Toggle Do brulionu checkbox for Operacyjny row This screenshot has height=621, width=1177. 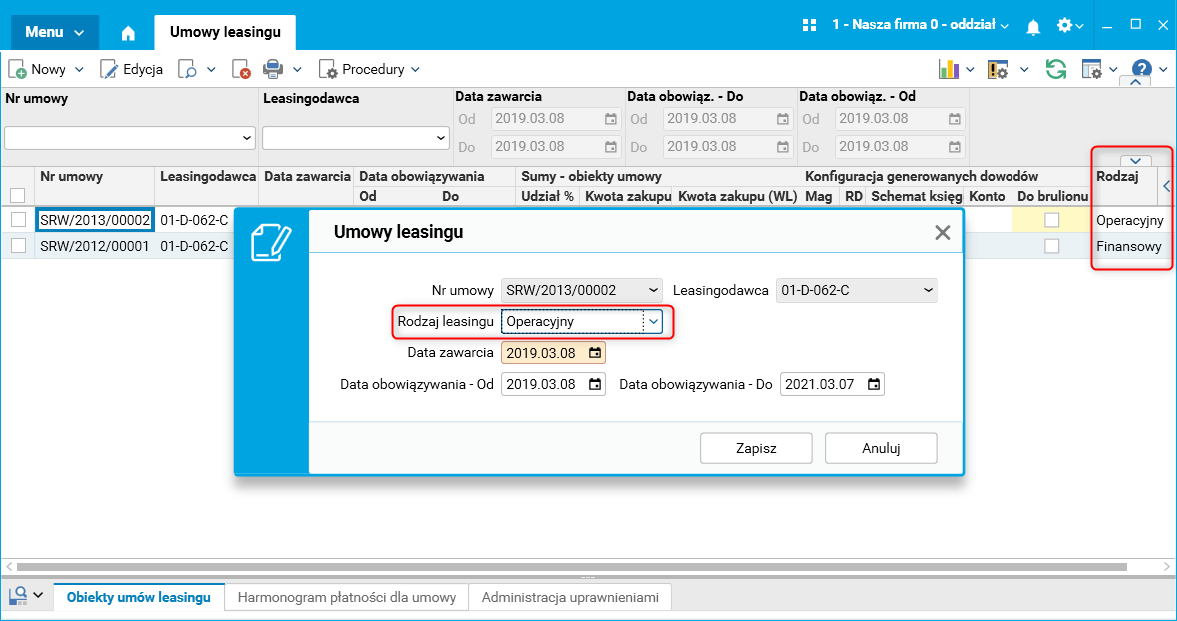click(1052, 220)
